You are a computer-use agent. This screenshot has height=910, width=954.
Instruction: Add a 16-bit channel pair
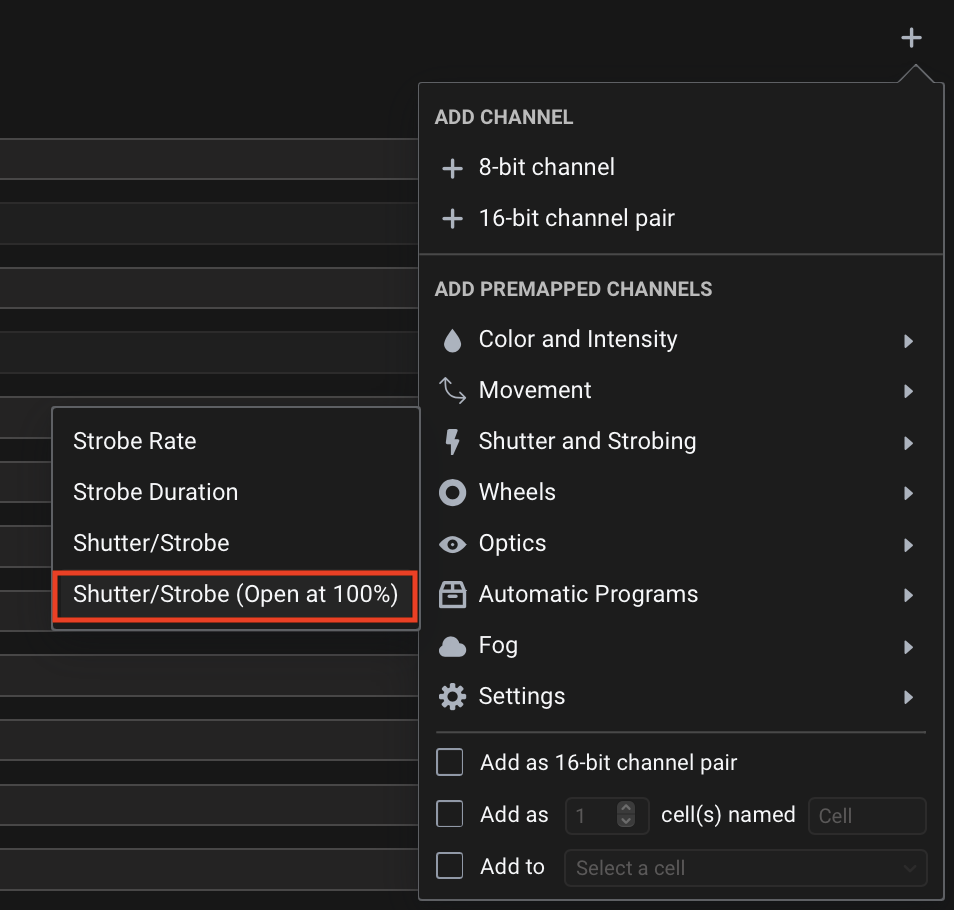pyautogui.click(x=576, y=218)
